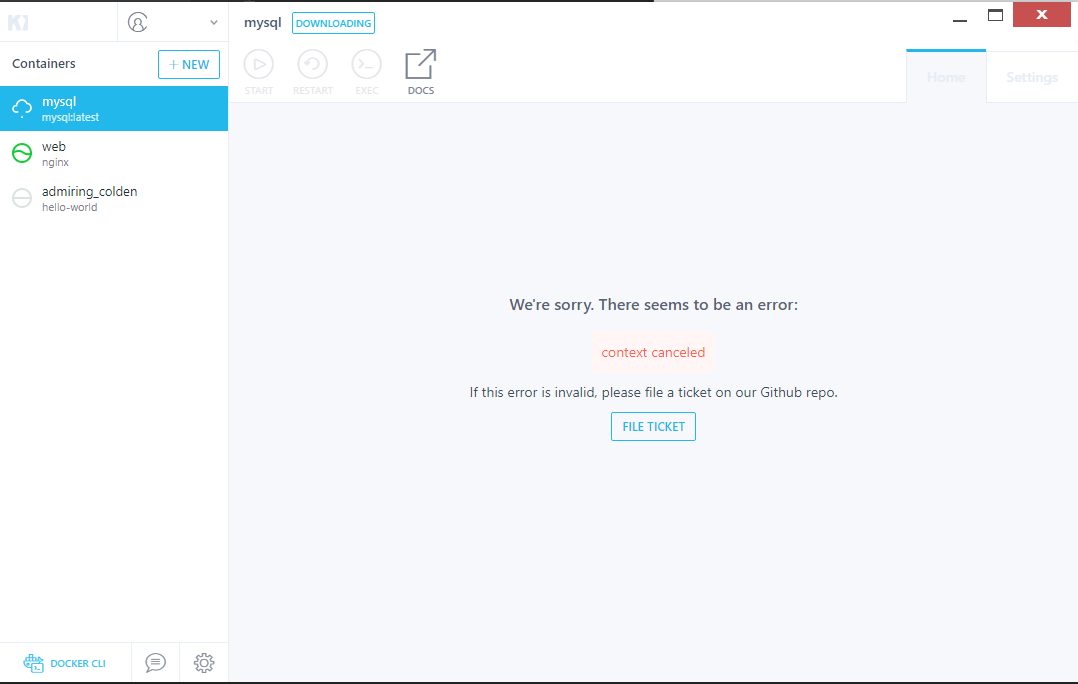1078x684 pixels.
Task: Maximize the Kitematic window
Action: [996, 15]
